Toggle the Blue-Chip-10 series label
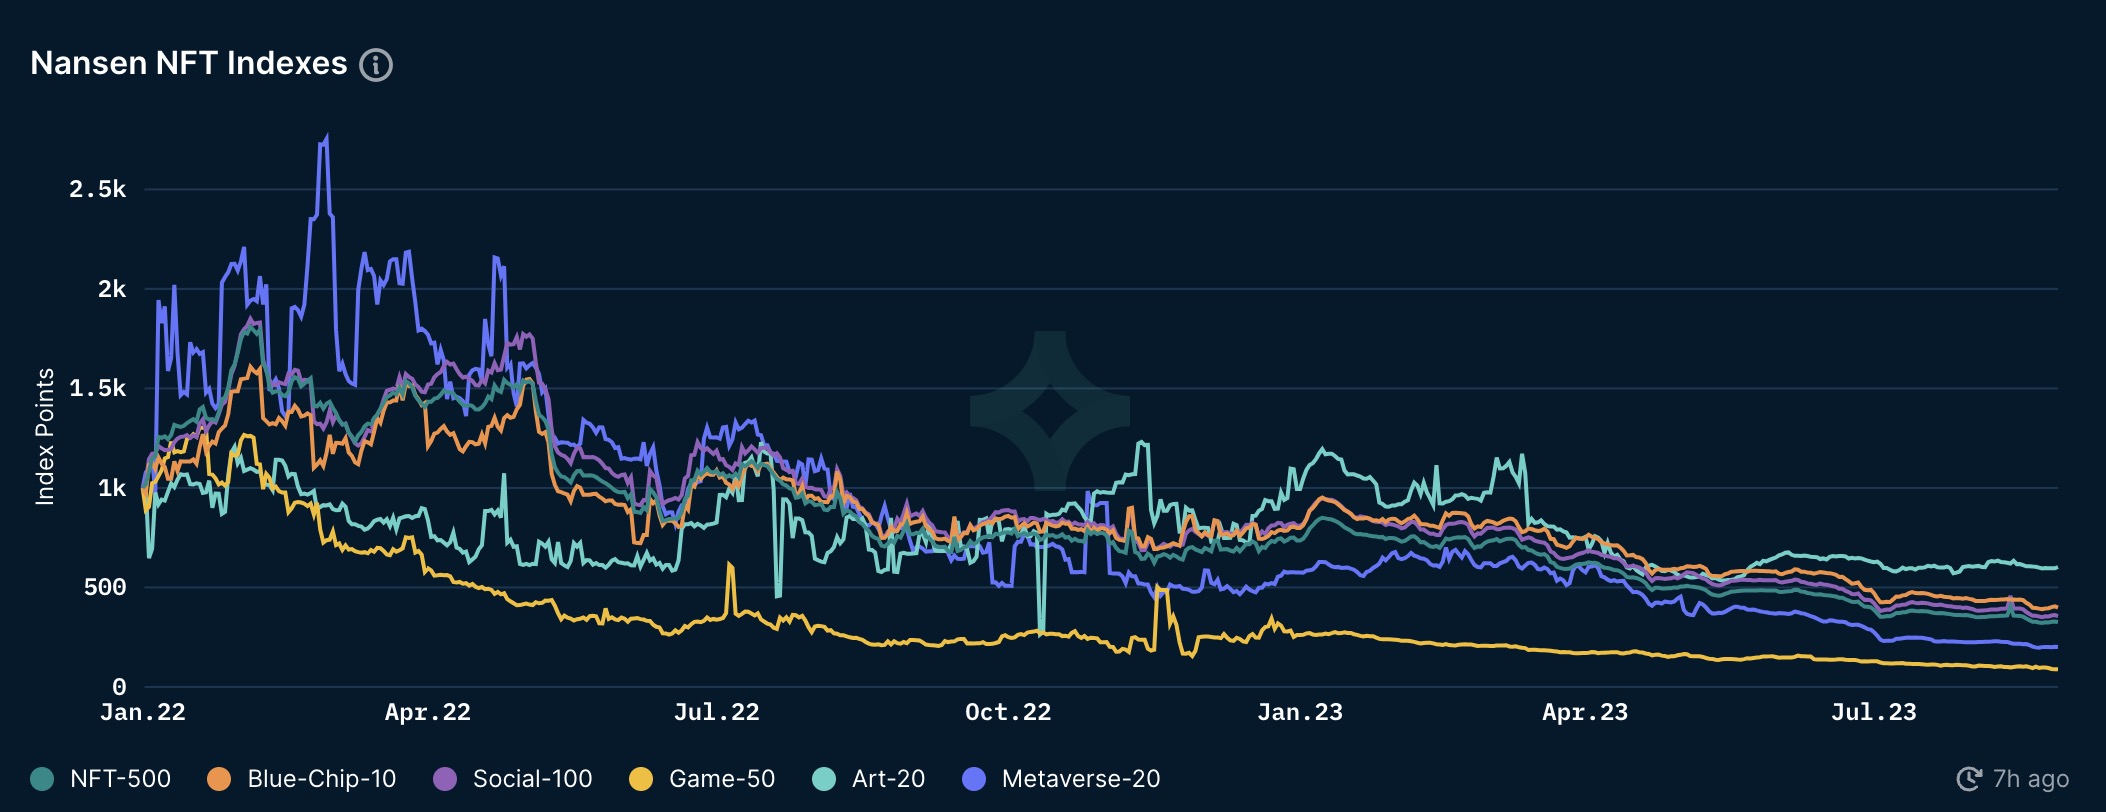The image size is (2106, 812). (321, 779)
